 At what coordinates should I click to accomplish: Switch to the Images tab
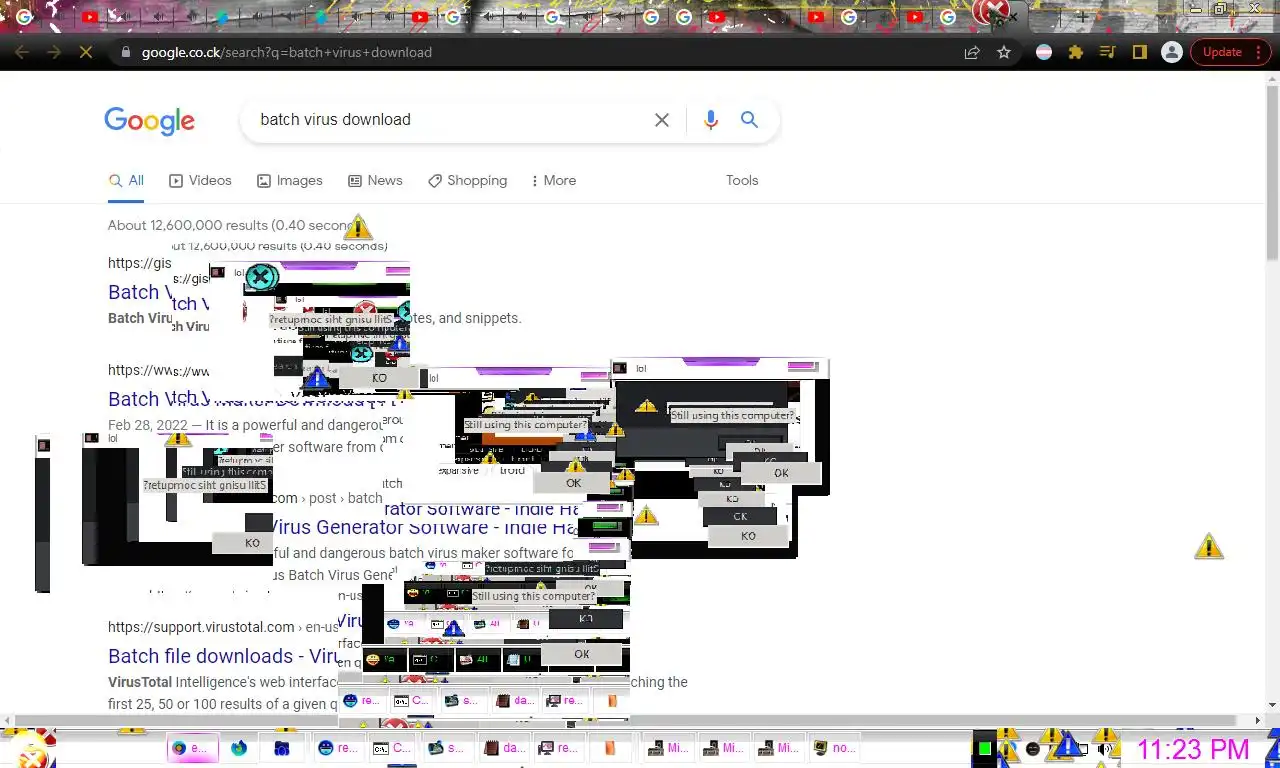(x=290, y=180)
